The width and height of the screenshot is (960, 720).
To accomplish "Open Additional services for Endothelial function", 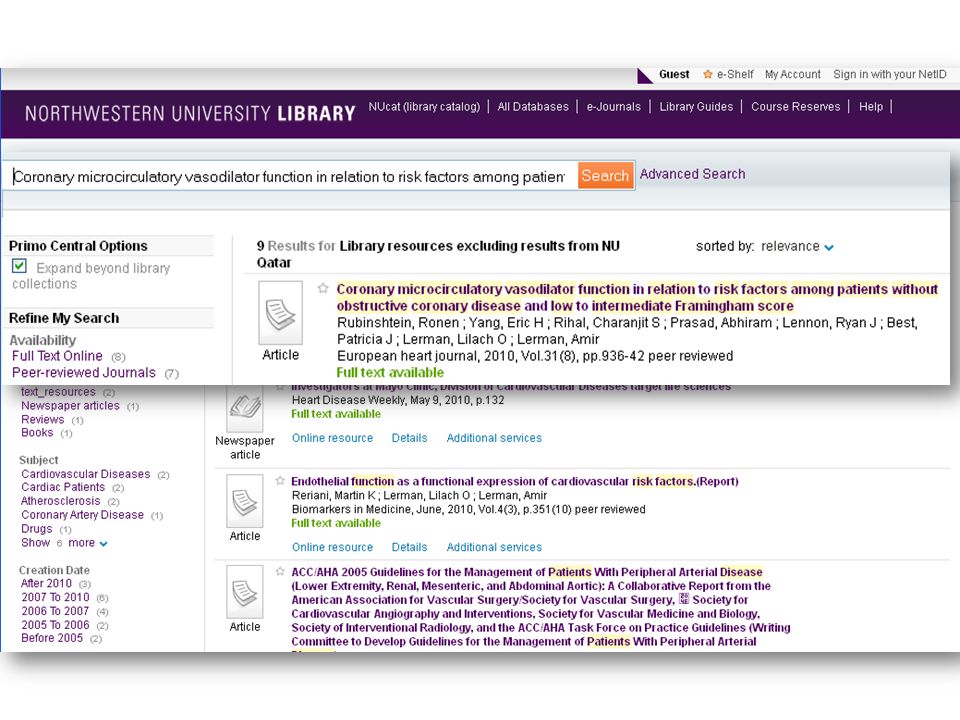I will coord(494,547).
